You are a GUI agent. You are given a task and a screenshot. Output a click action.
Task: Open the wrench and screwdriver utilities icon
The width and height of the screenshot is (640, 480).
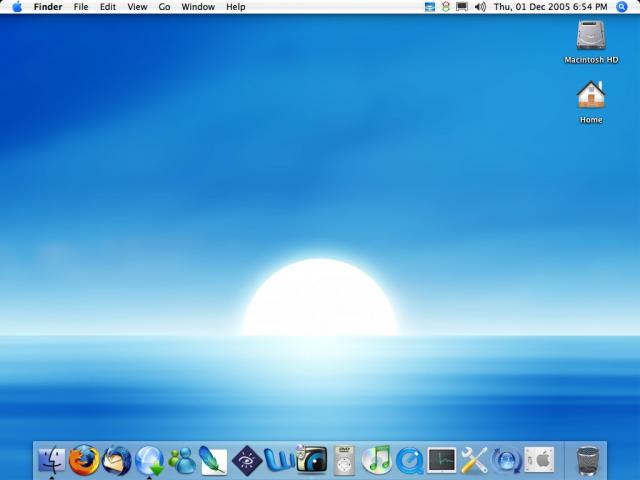click(x=474, y=460)
